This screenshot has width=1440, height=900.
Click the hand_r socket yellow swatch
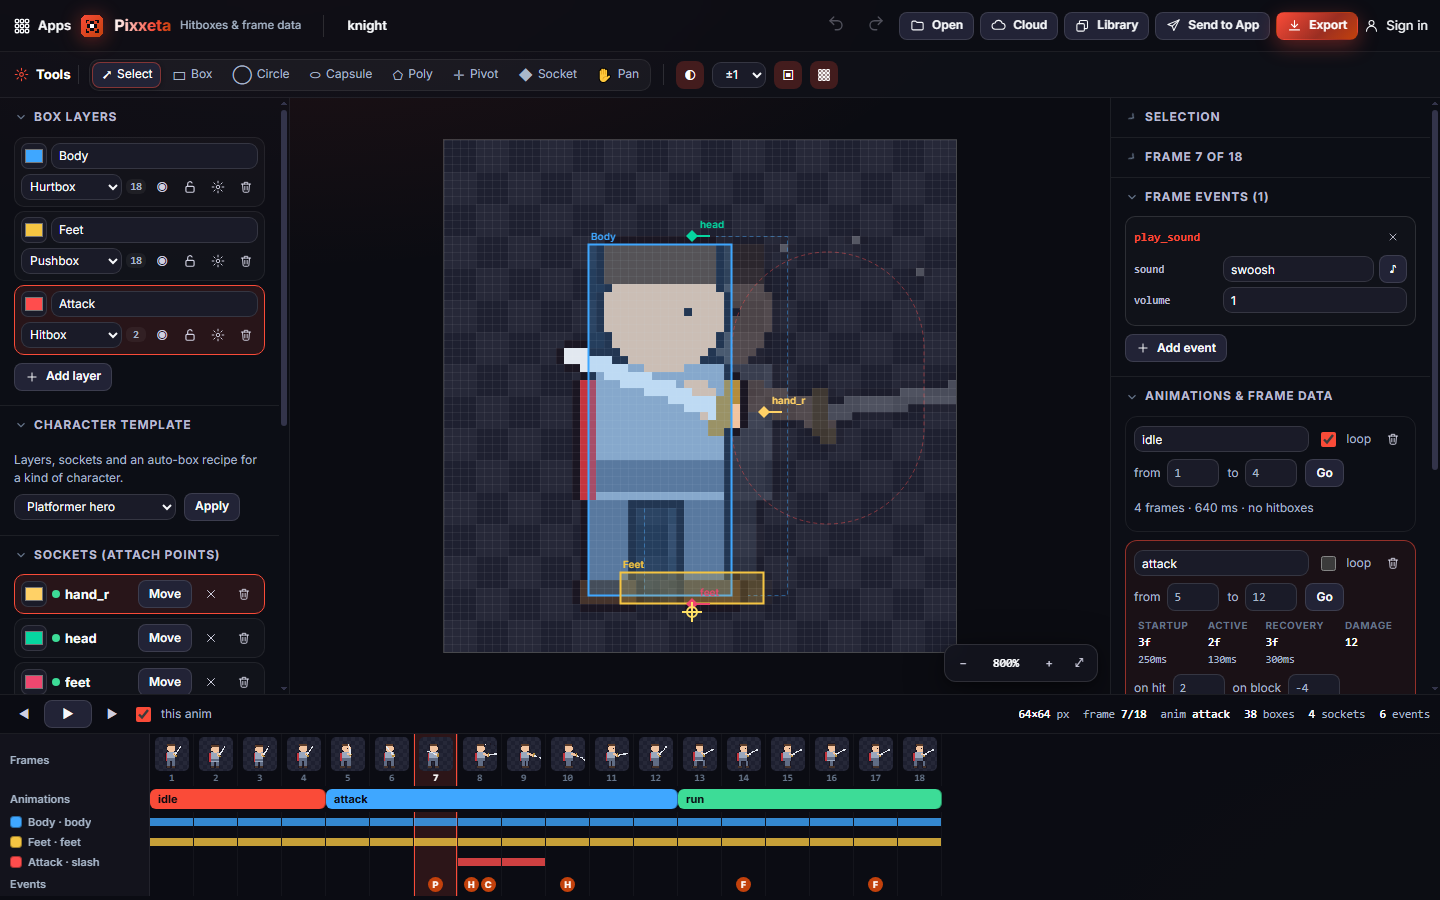34,594
